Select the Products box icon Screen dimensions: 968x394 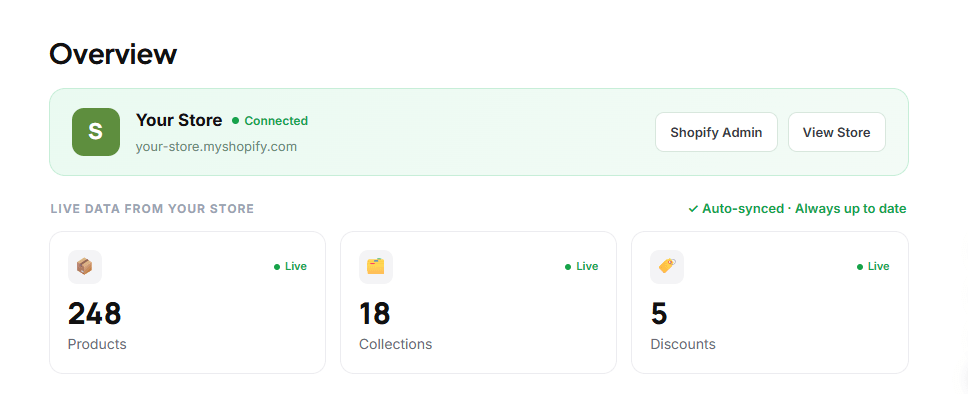point(85,267)
